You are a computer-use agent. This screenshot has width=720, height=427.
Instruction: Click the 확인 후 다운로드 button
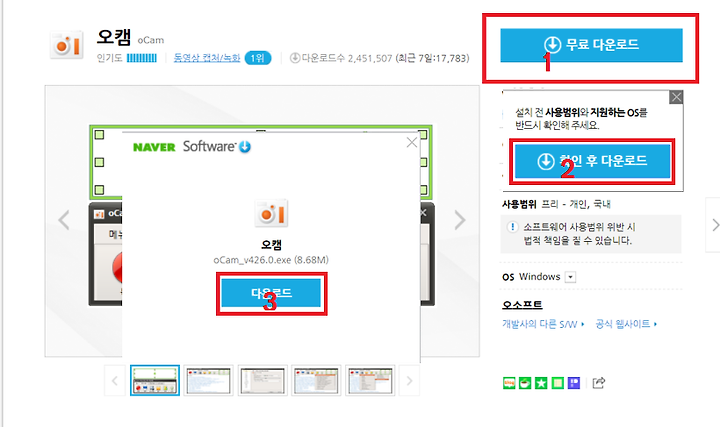[x=592, y=161]
